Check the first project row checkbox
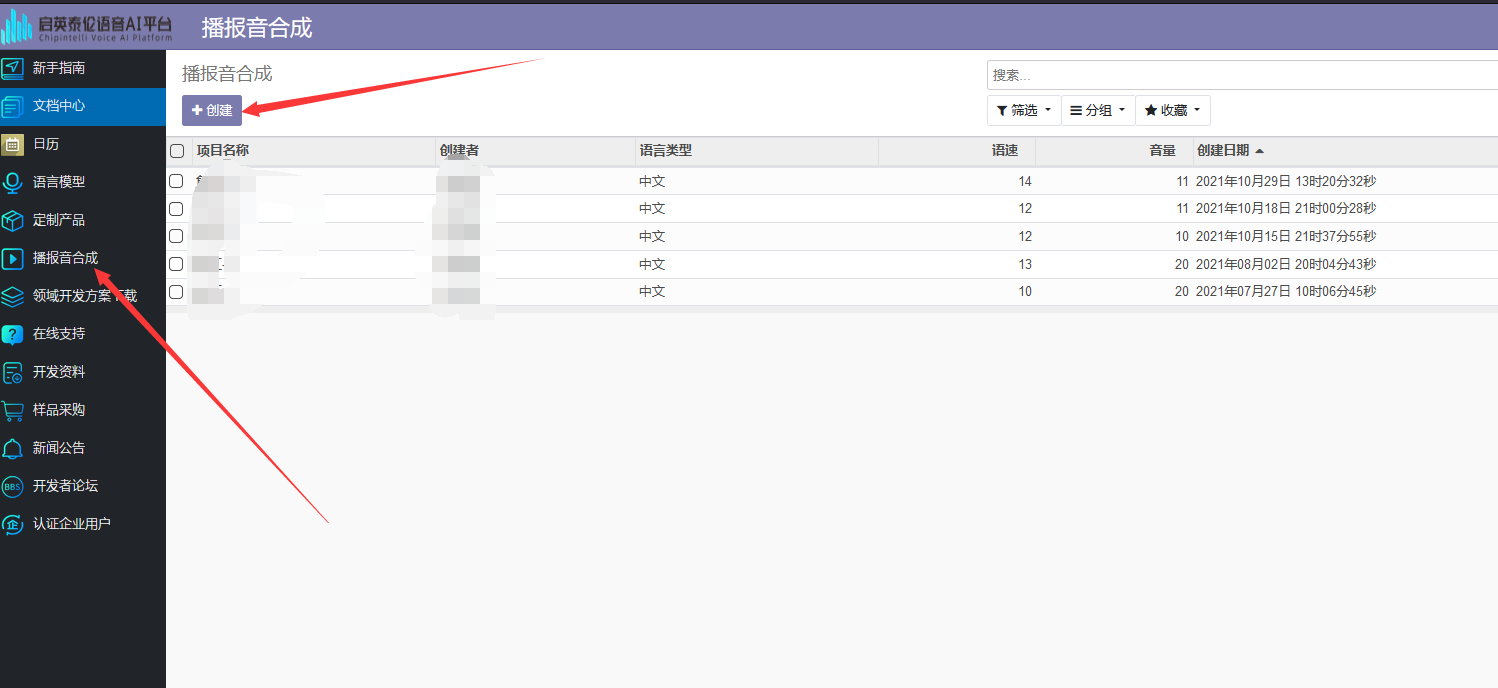 click(x=177, y=181)
